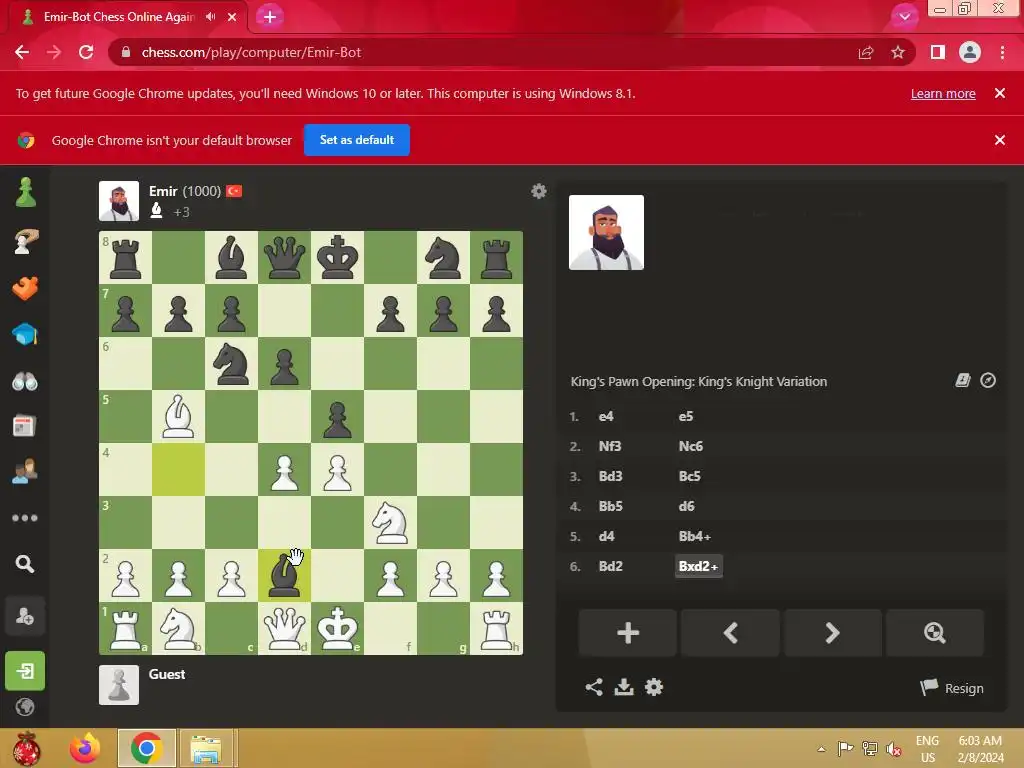This screenshot has height=768, width=1024.
Task: Open the Play menu hand-and-pawn icon
Action: tap(25, 240)
